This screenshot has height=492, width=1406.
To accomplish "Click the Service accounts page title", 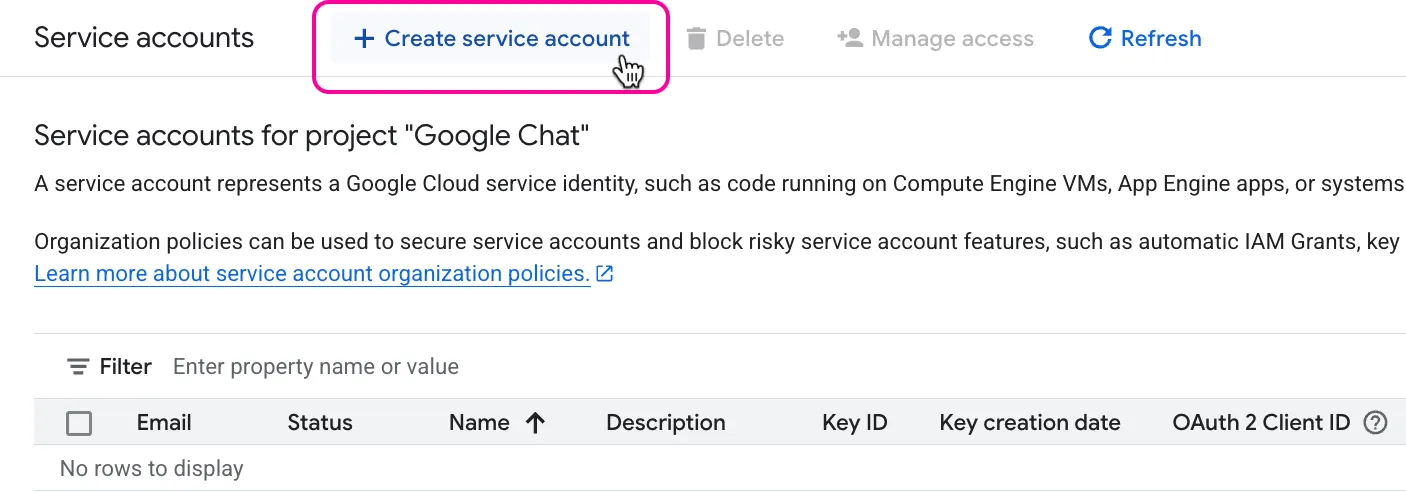I will tap(144, 38).
